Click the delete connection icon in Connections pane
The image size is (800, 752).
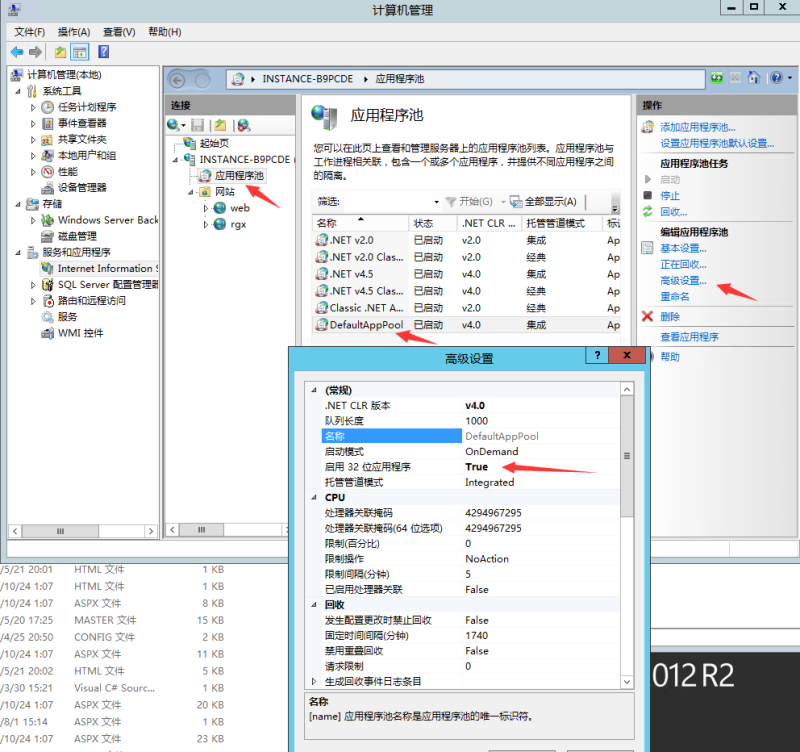click(x=244, y=125)
